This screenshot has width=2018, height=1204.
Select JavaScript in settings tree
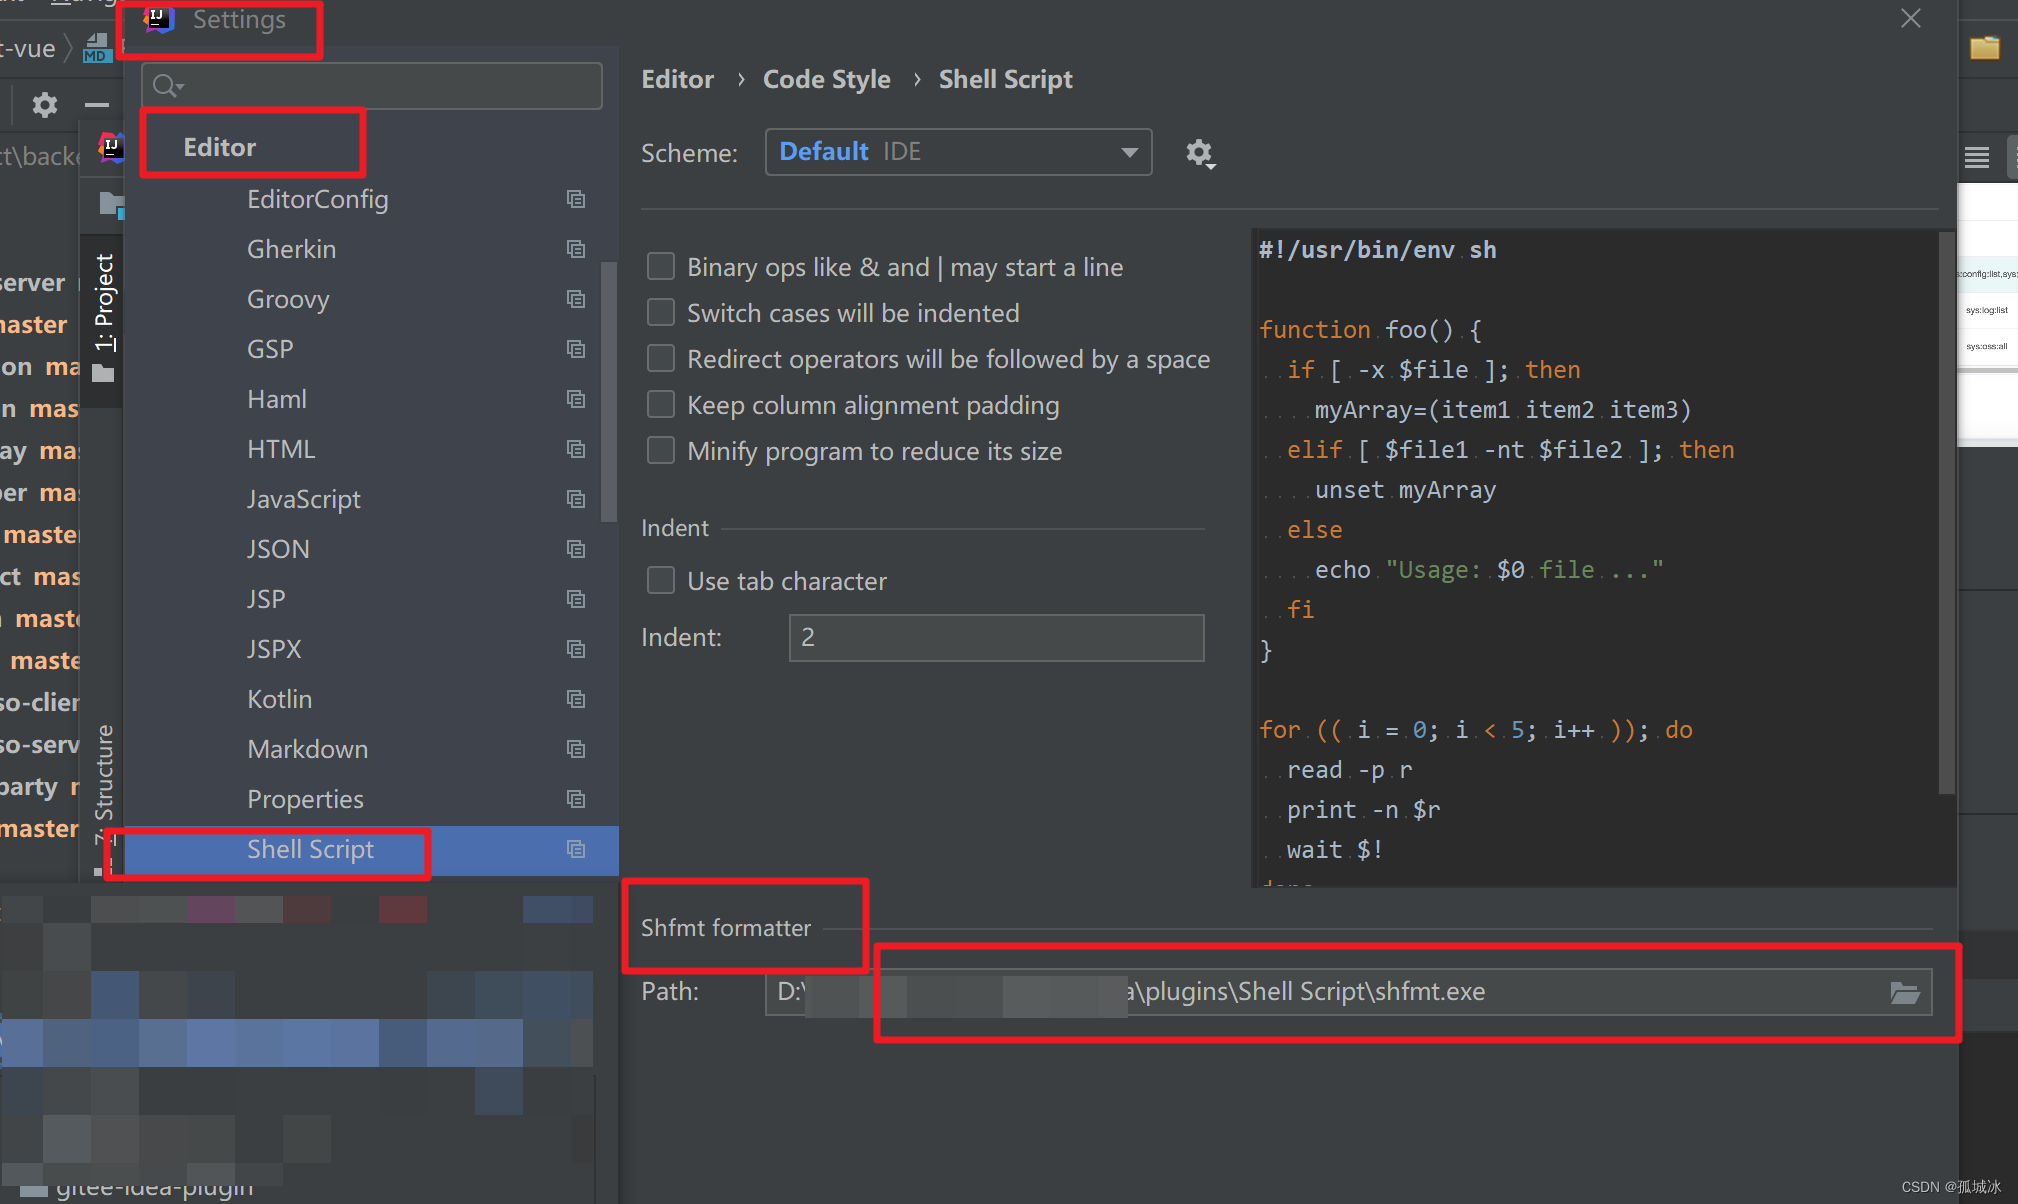point(303,499)
